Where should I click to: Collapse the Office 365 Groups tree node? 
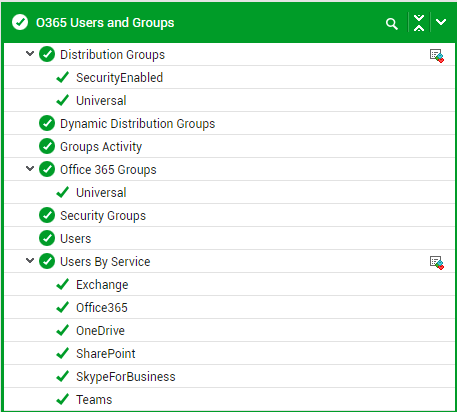[30, 168]
